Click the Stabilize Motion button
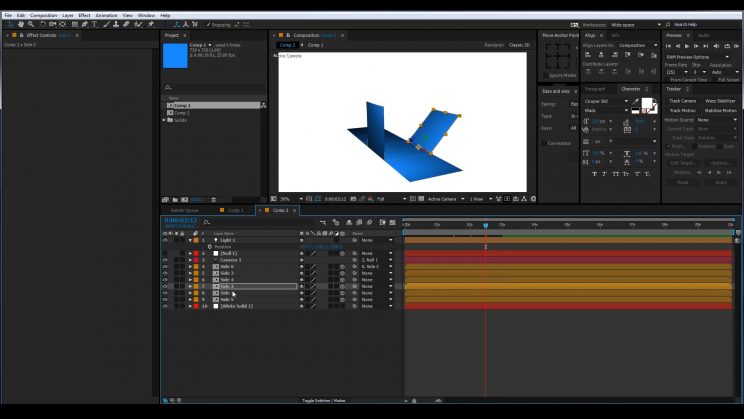The width and height of the screenshot is (744, 419). (720, 111)
